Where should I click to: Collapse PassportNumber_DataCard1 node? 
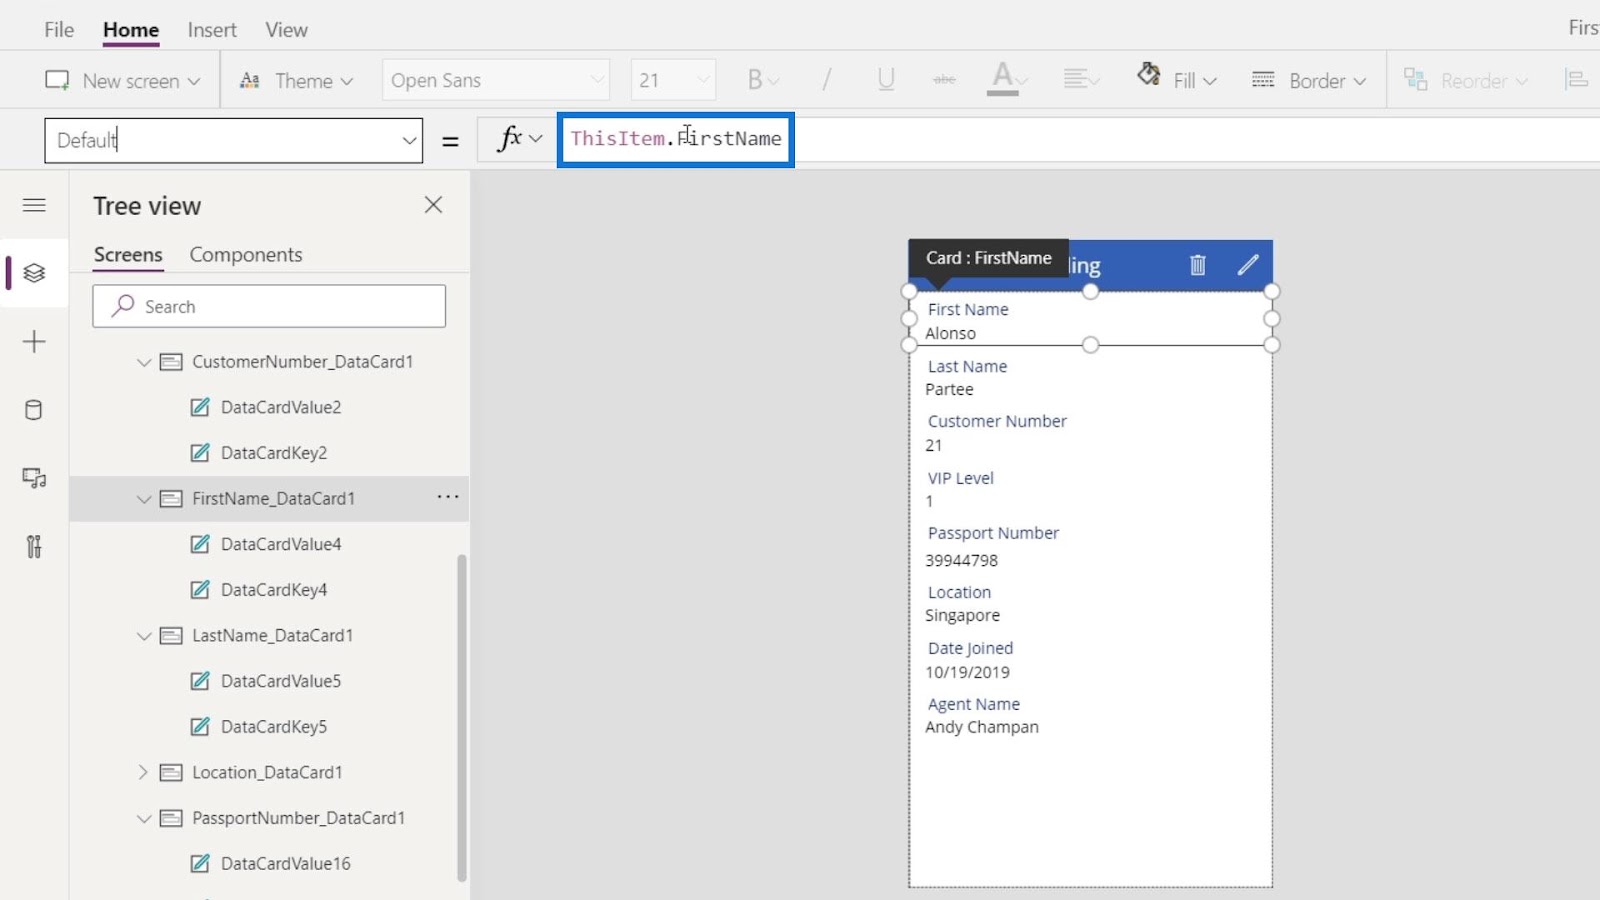point(144,818)
